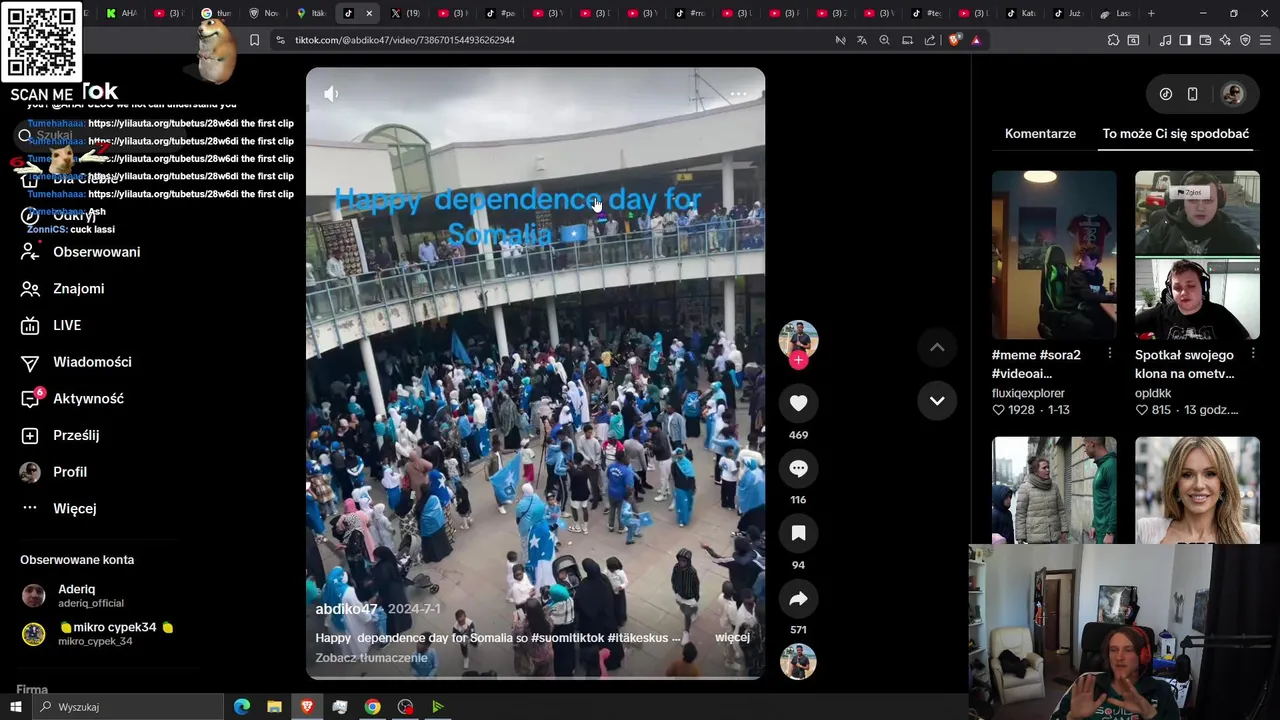Viewport: 1280px width, 720px height.
Task: Open Wiadomości in the sidebar
Action: pyautogui.click(x=77, y=362)
